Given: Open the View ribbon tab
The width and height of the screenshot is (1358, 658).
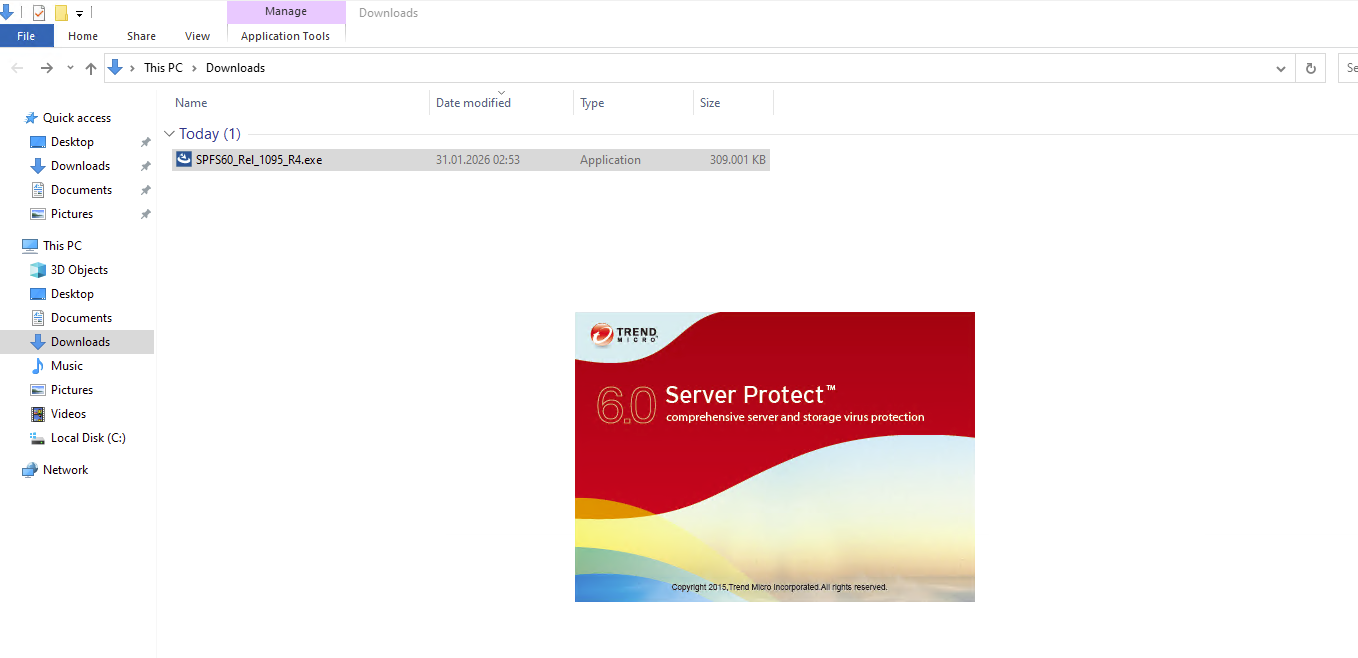Looking at the screenshot, I should [198, 36].
